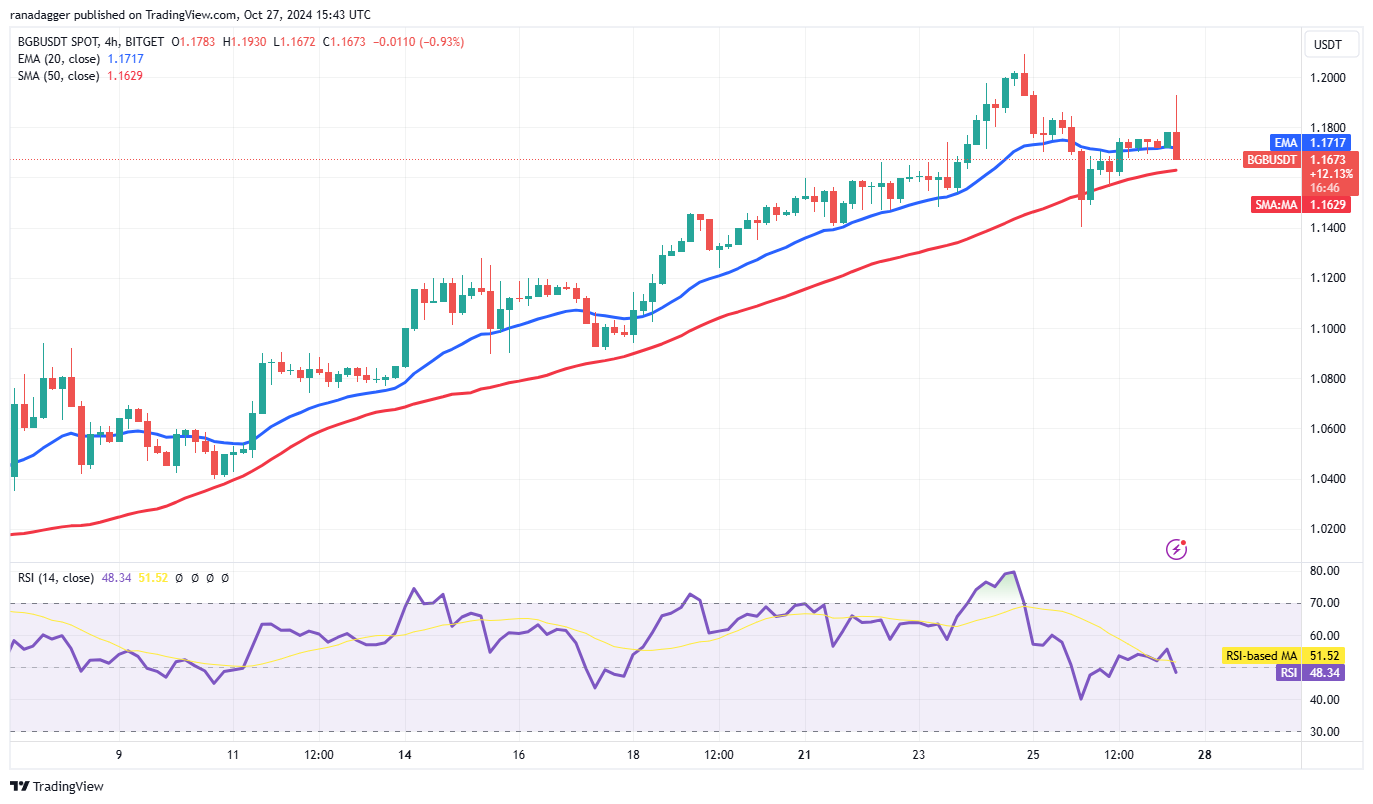Screen dimensions: 1373x804
Task: Click the TradingView logo at bottom left
Action: [57, 787]
